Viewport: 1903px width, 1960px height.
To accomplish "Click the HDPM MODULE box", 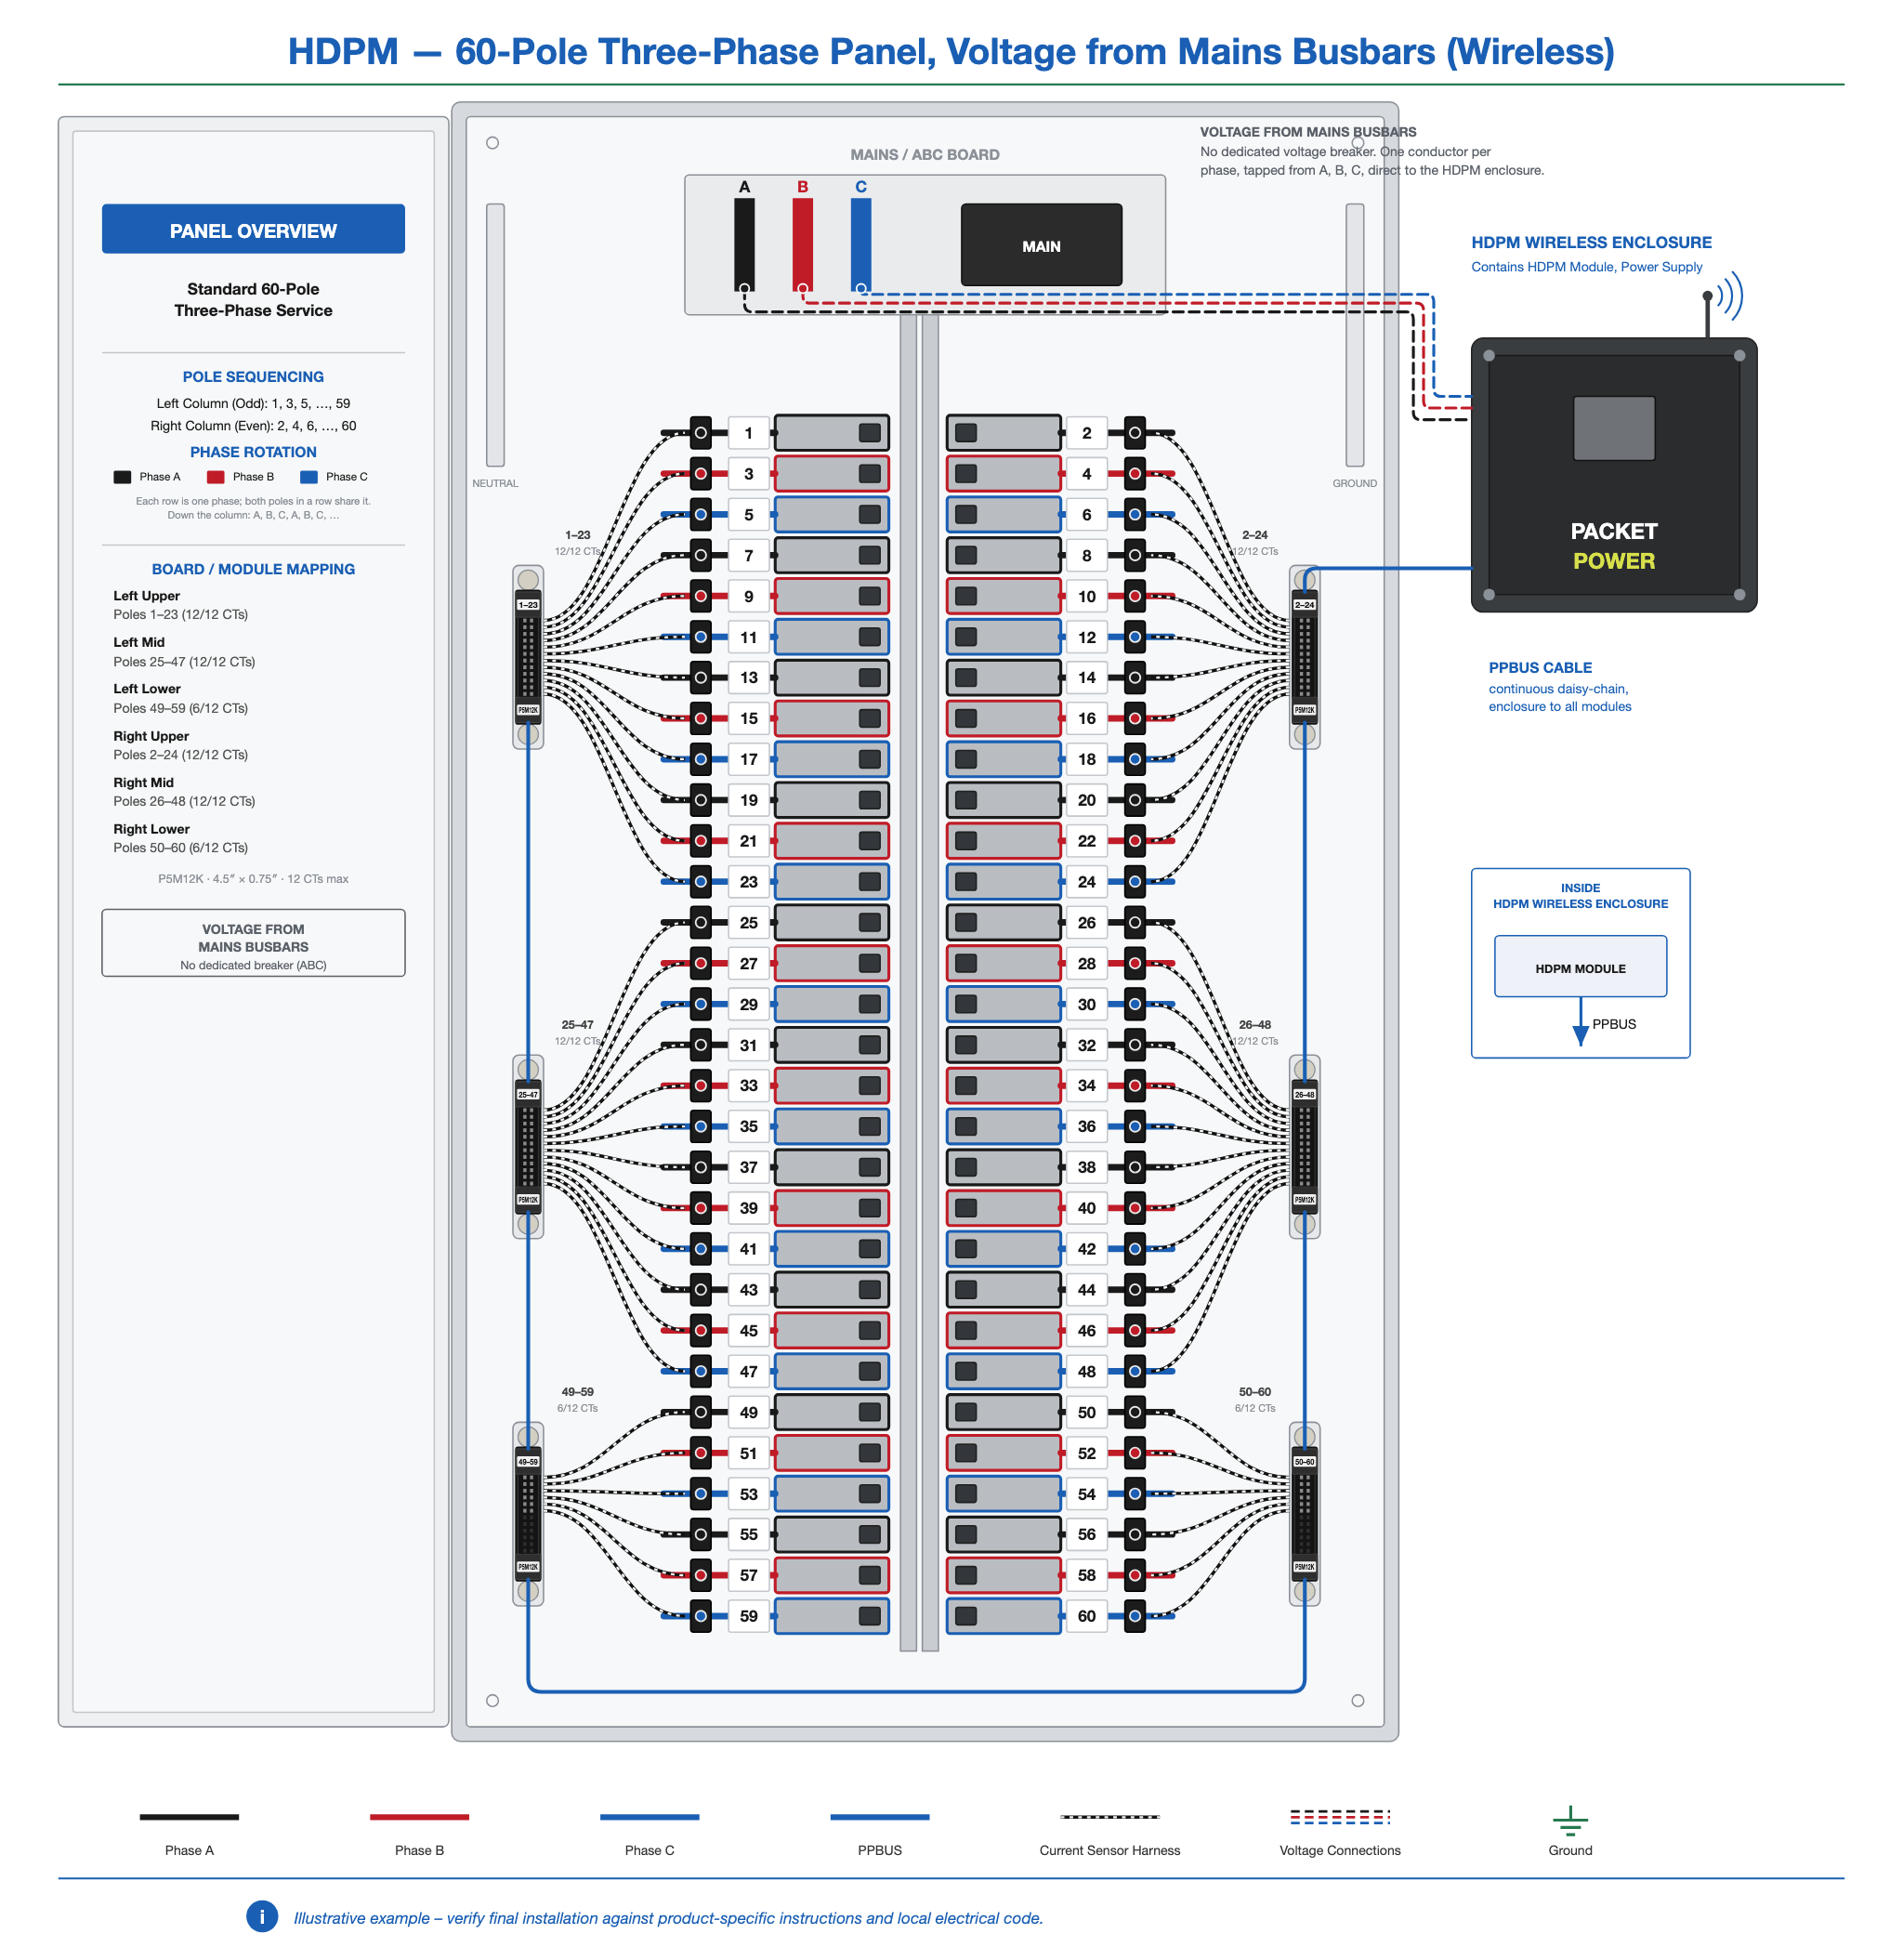I will 1580,967.
